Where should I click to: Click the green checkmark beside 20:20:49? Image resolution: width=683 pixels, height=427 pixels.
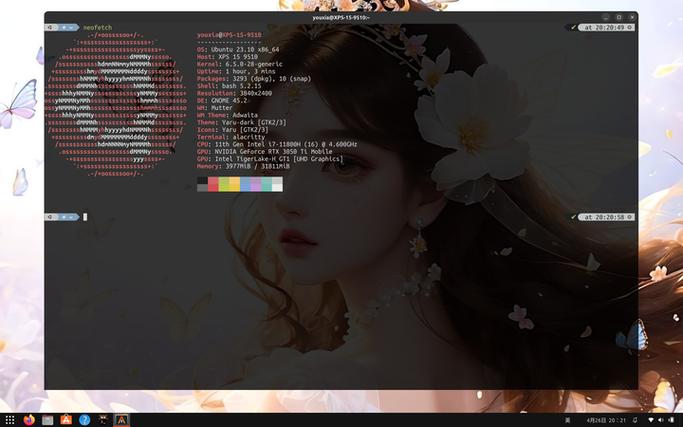click(x=574, y=27)
